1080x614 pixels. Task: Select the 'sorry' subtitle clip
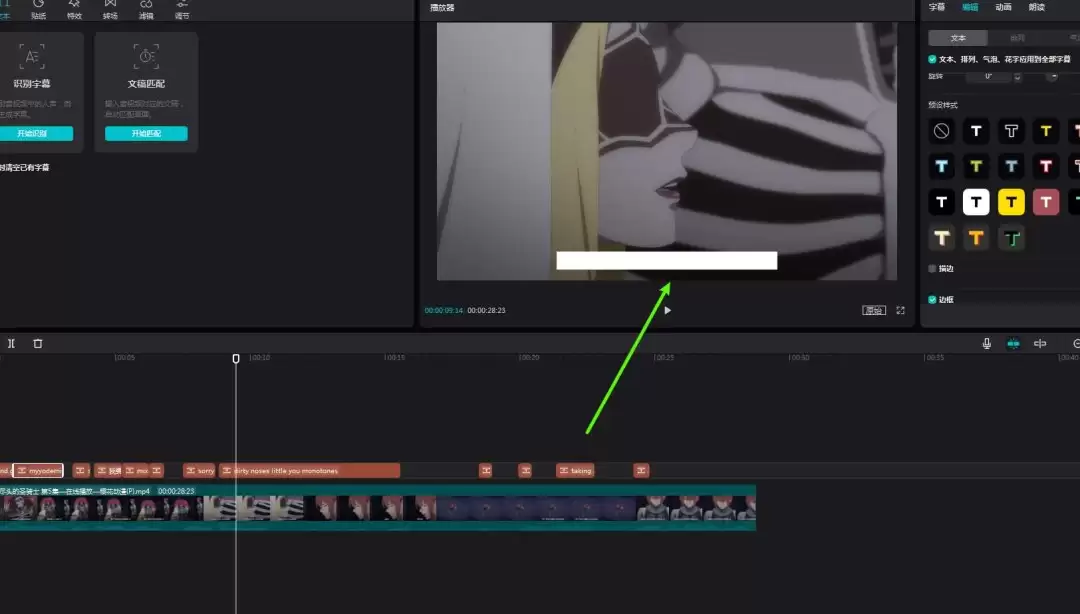pos(200,471)
